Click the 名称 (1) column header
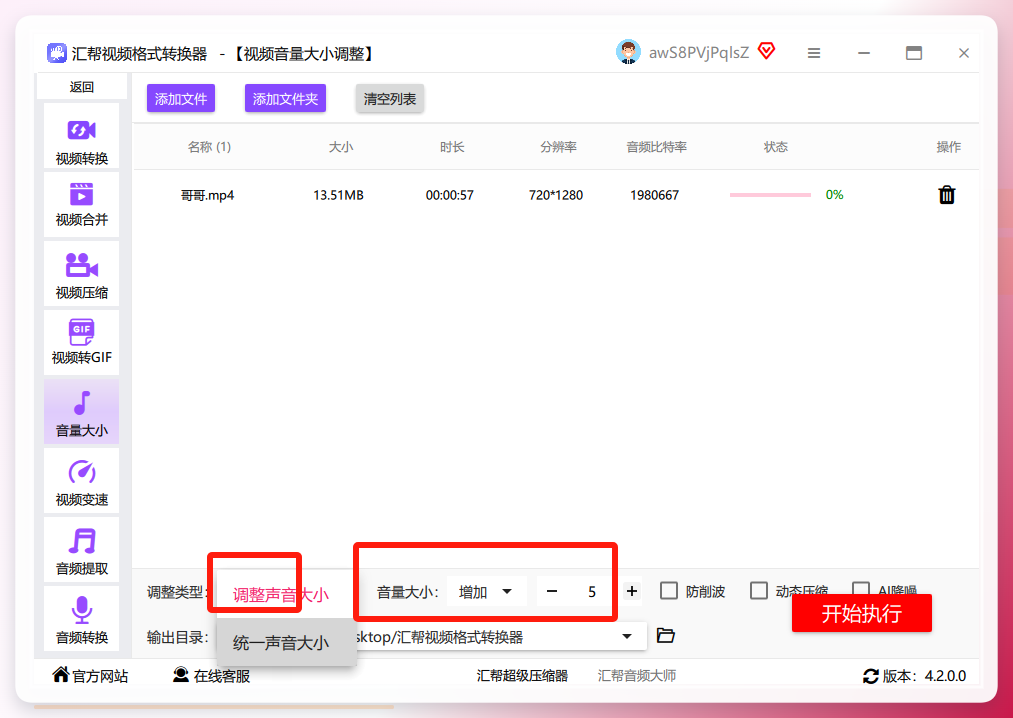 click(209, 147)
